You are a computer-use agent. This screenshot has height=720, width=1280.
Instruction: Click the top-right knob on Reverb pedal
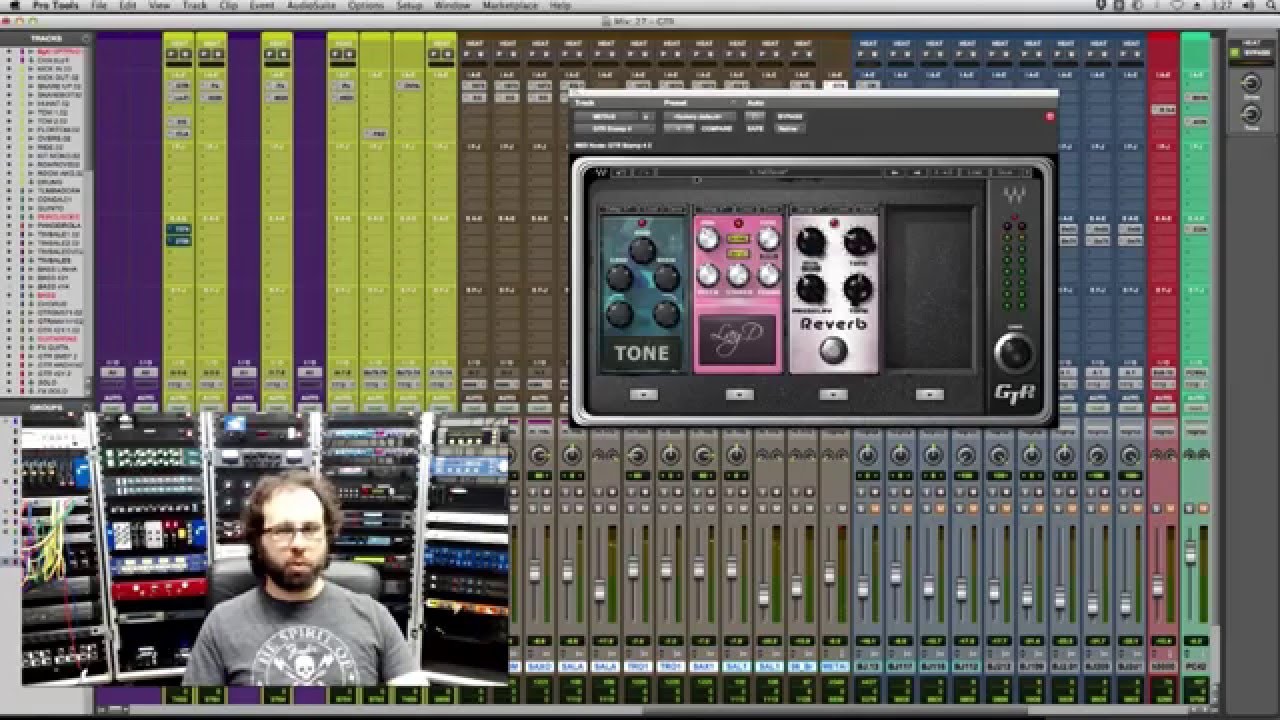coord(859,241)
